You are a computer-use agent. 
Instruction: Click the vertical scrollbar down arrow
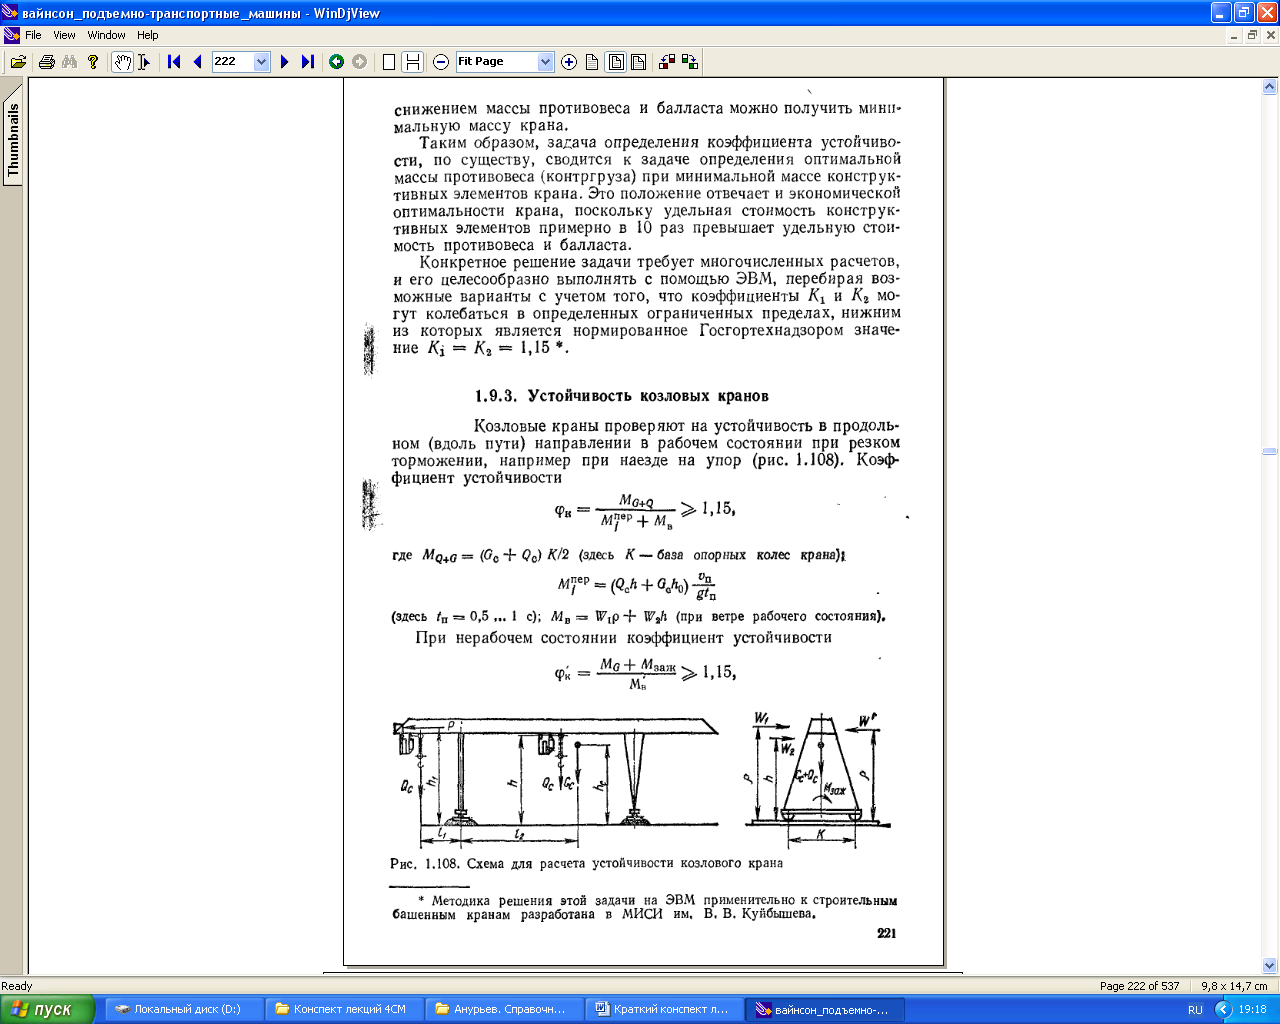pyautogui.click(x=1270, y=966)
